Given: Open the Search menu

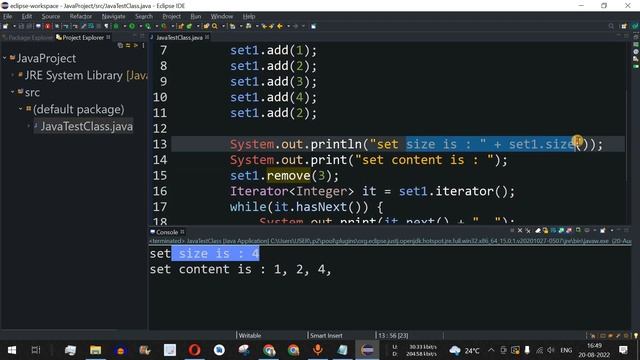Looking at the screenshot, I should point(144,16).
